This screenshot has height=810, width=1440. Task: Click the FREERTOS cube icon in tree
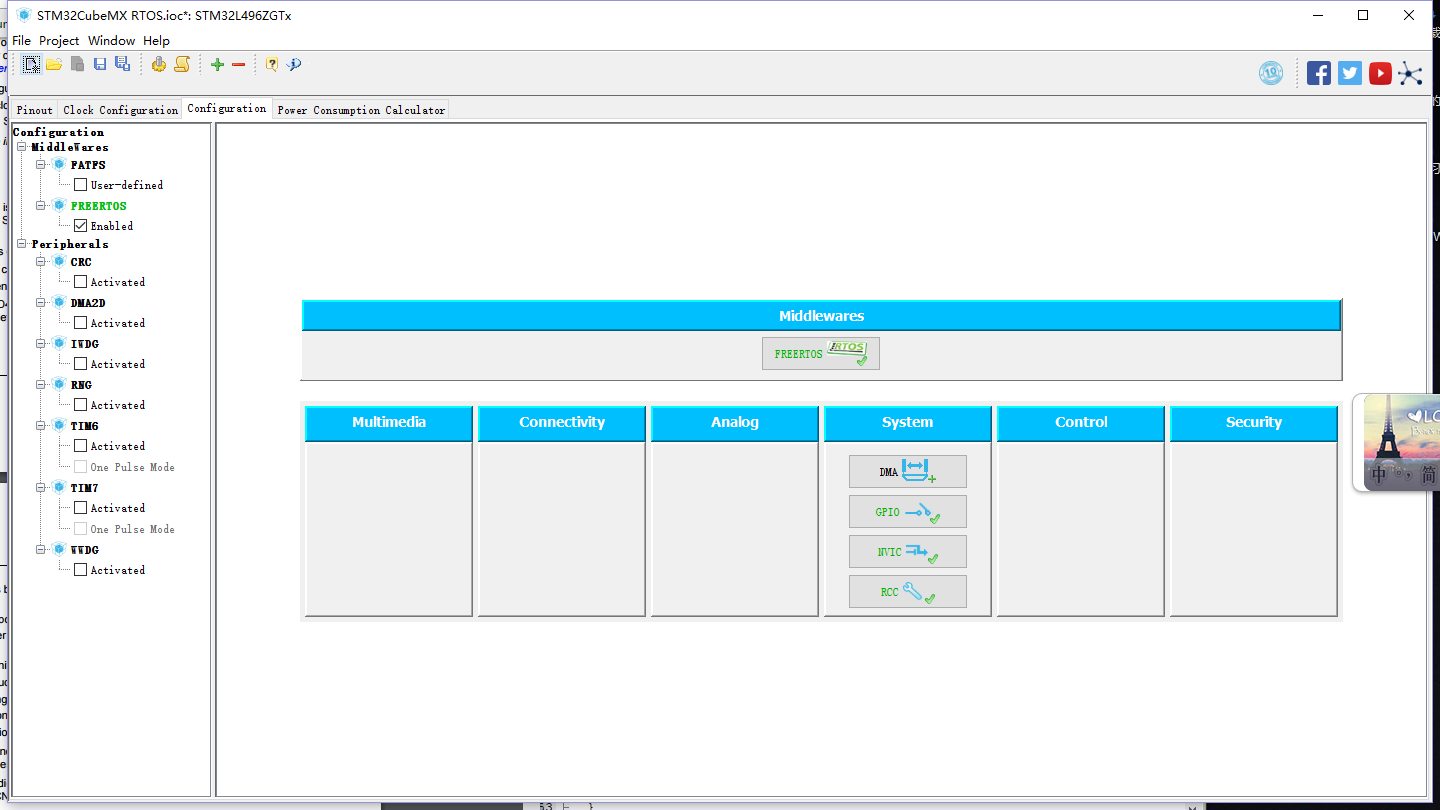(59, 205)
